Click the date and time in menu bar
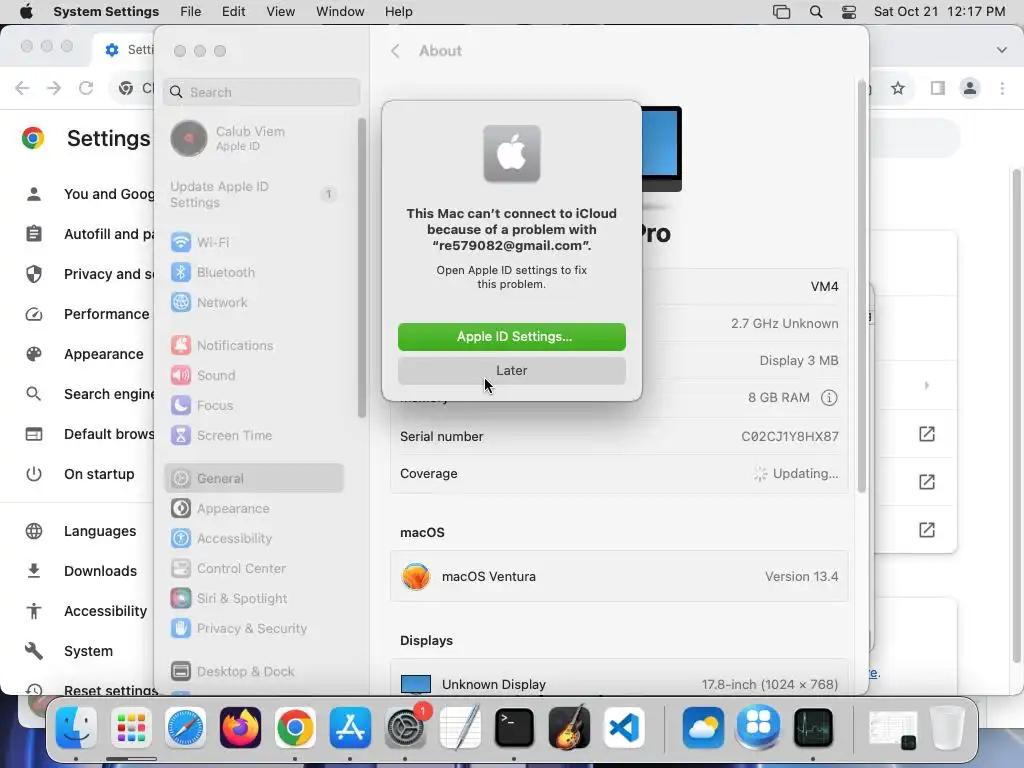The height and width of the screenshot is (768, 1024). (939, 12)
